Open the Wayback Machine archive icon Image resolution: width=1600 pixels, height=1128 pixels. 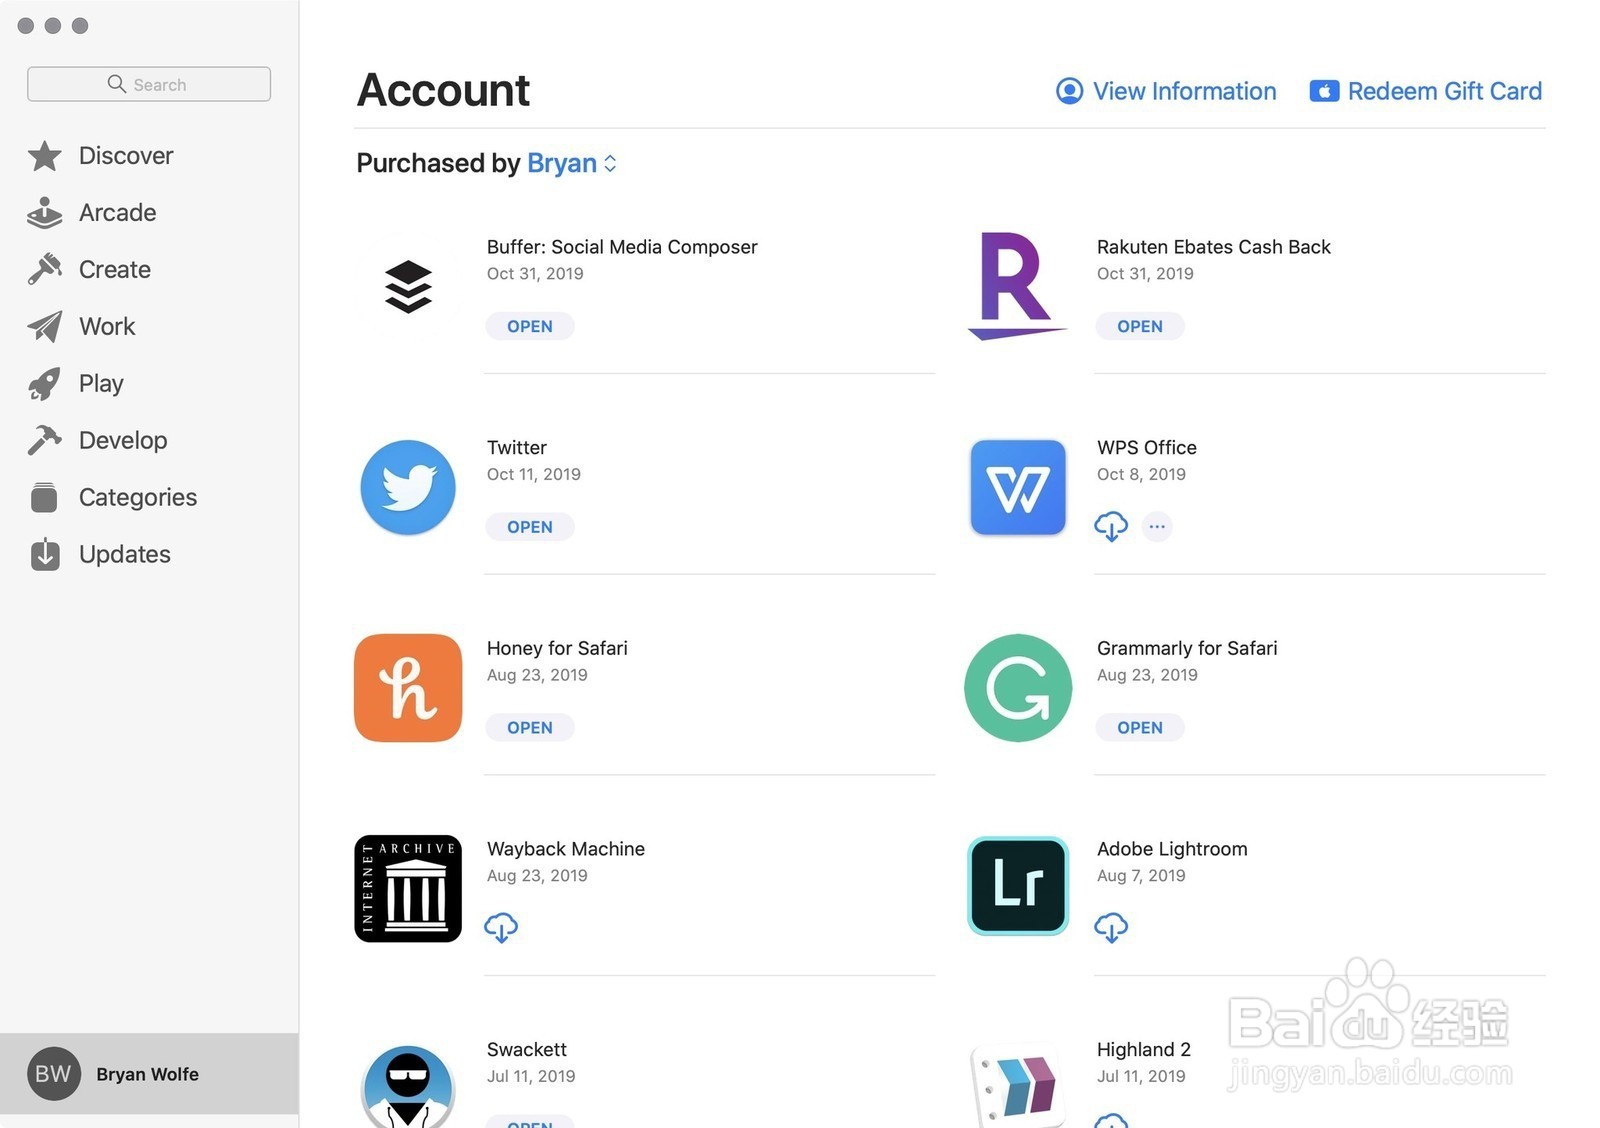pos(408,889)
